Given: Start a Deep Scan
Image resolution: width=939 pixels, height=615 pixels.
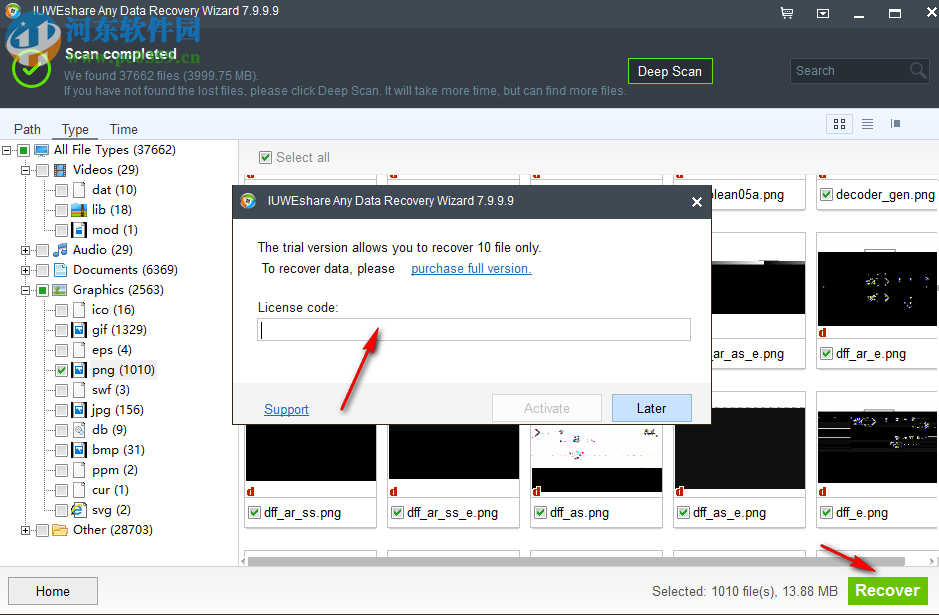Looking at the screenshot, I should pos(670,71).
